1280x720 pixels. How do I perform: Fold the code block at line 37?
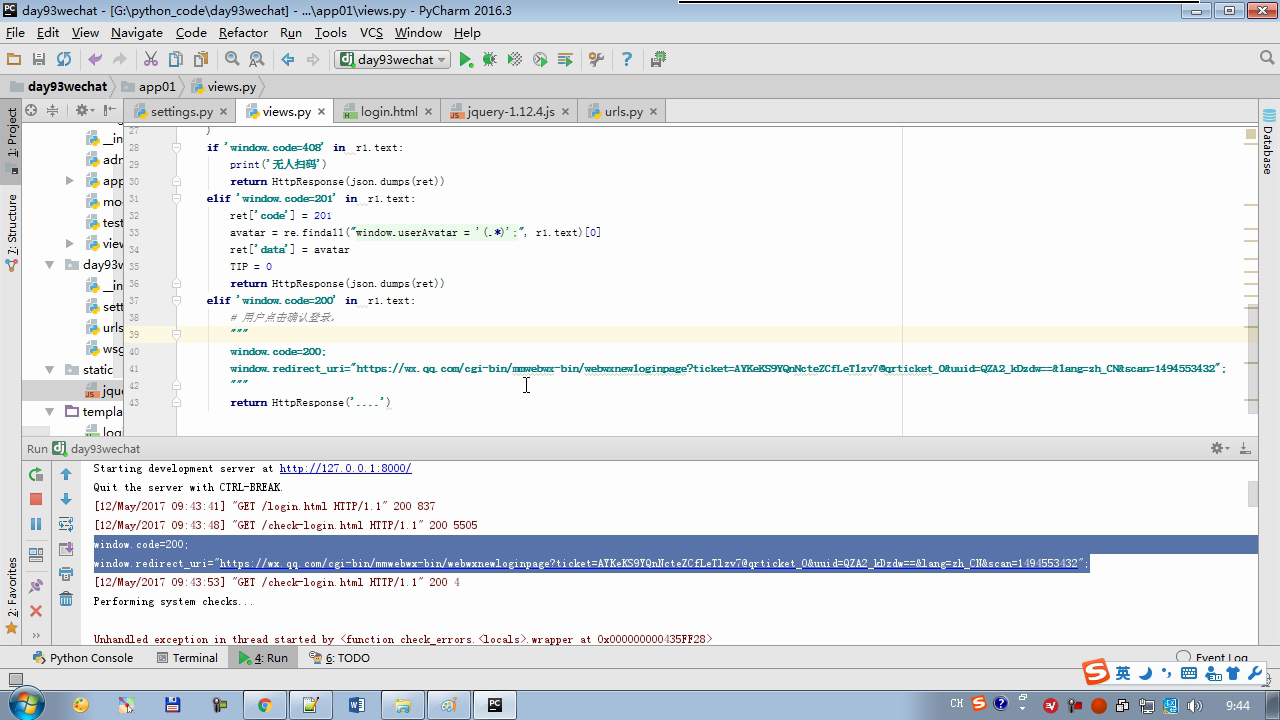pyautogui.click(x=176, y=300)
